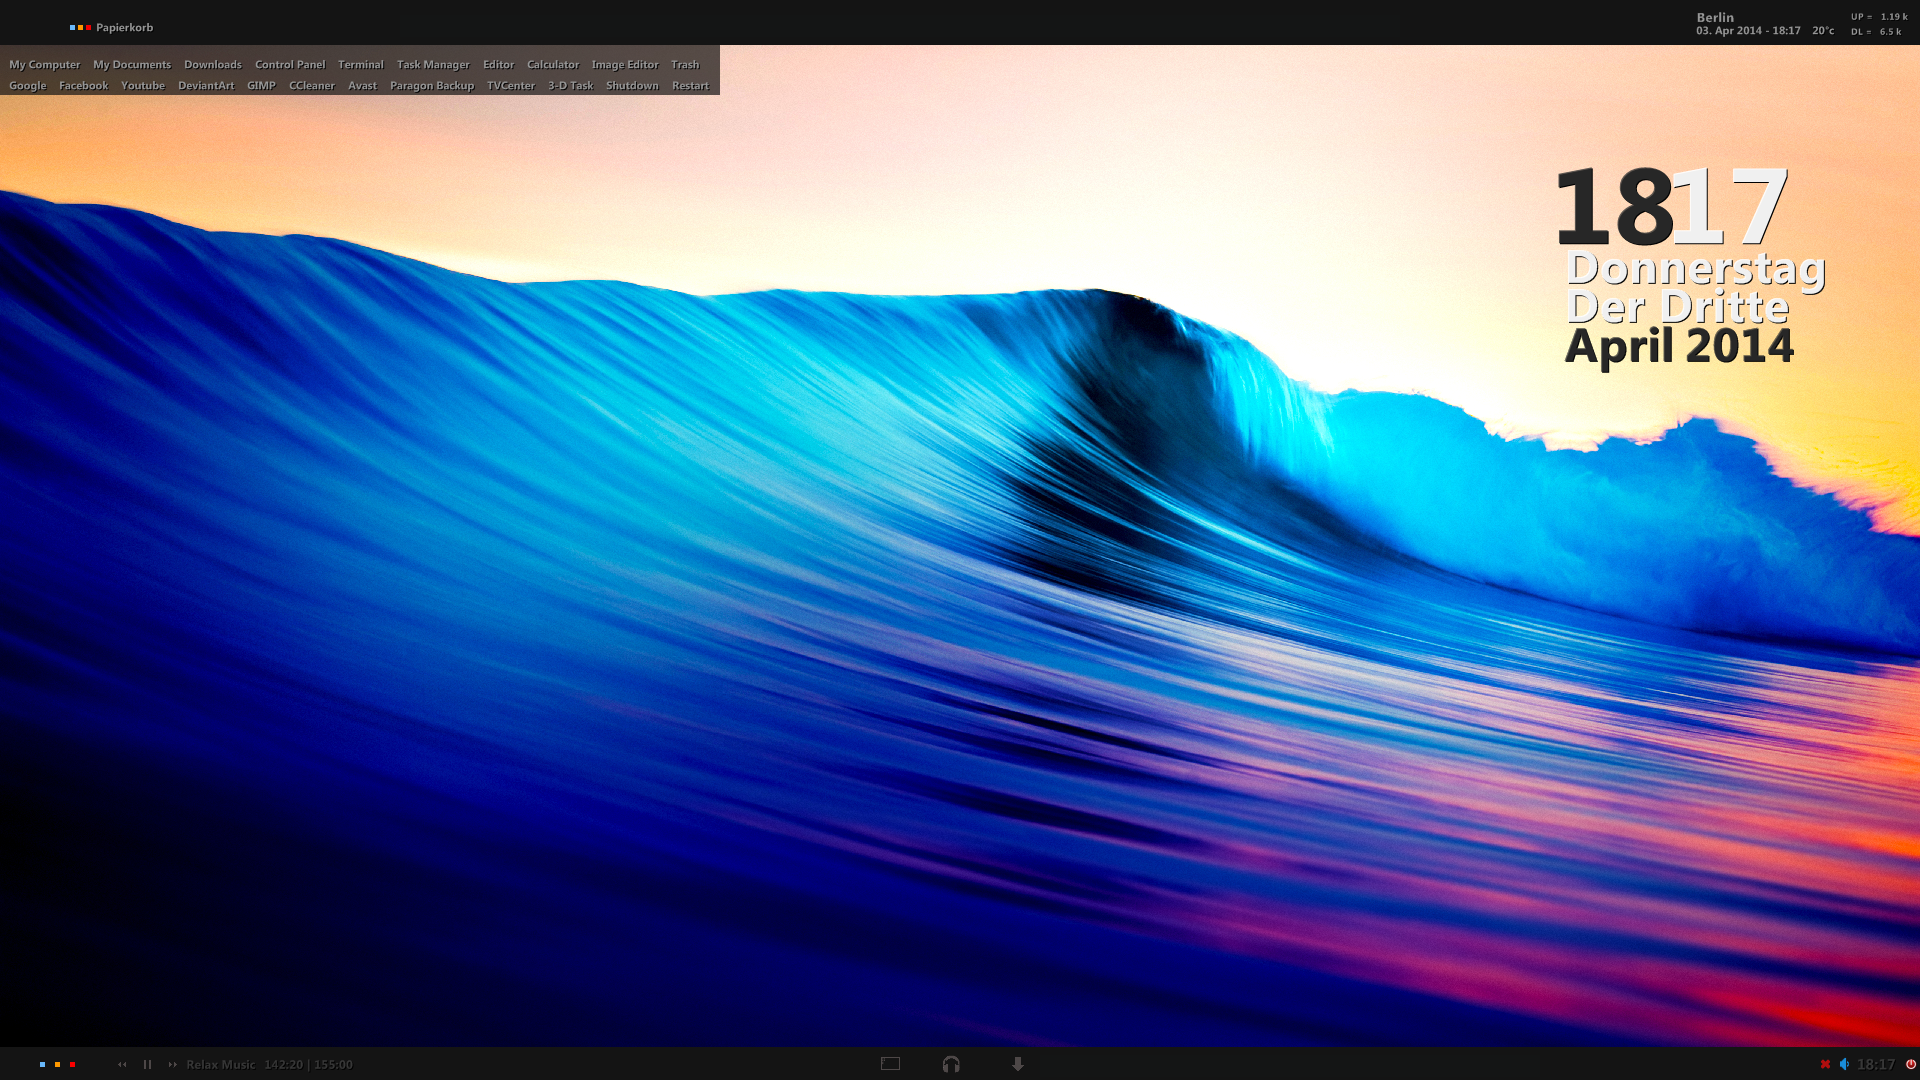
Task: Click the desktop/screen icon in bottom bar
Action: tap(890, 1064)
